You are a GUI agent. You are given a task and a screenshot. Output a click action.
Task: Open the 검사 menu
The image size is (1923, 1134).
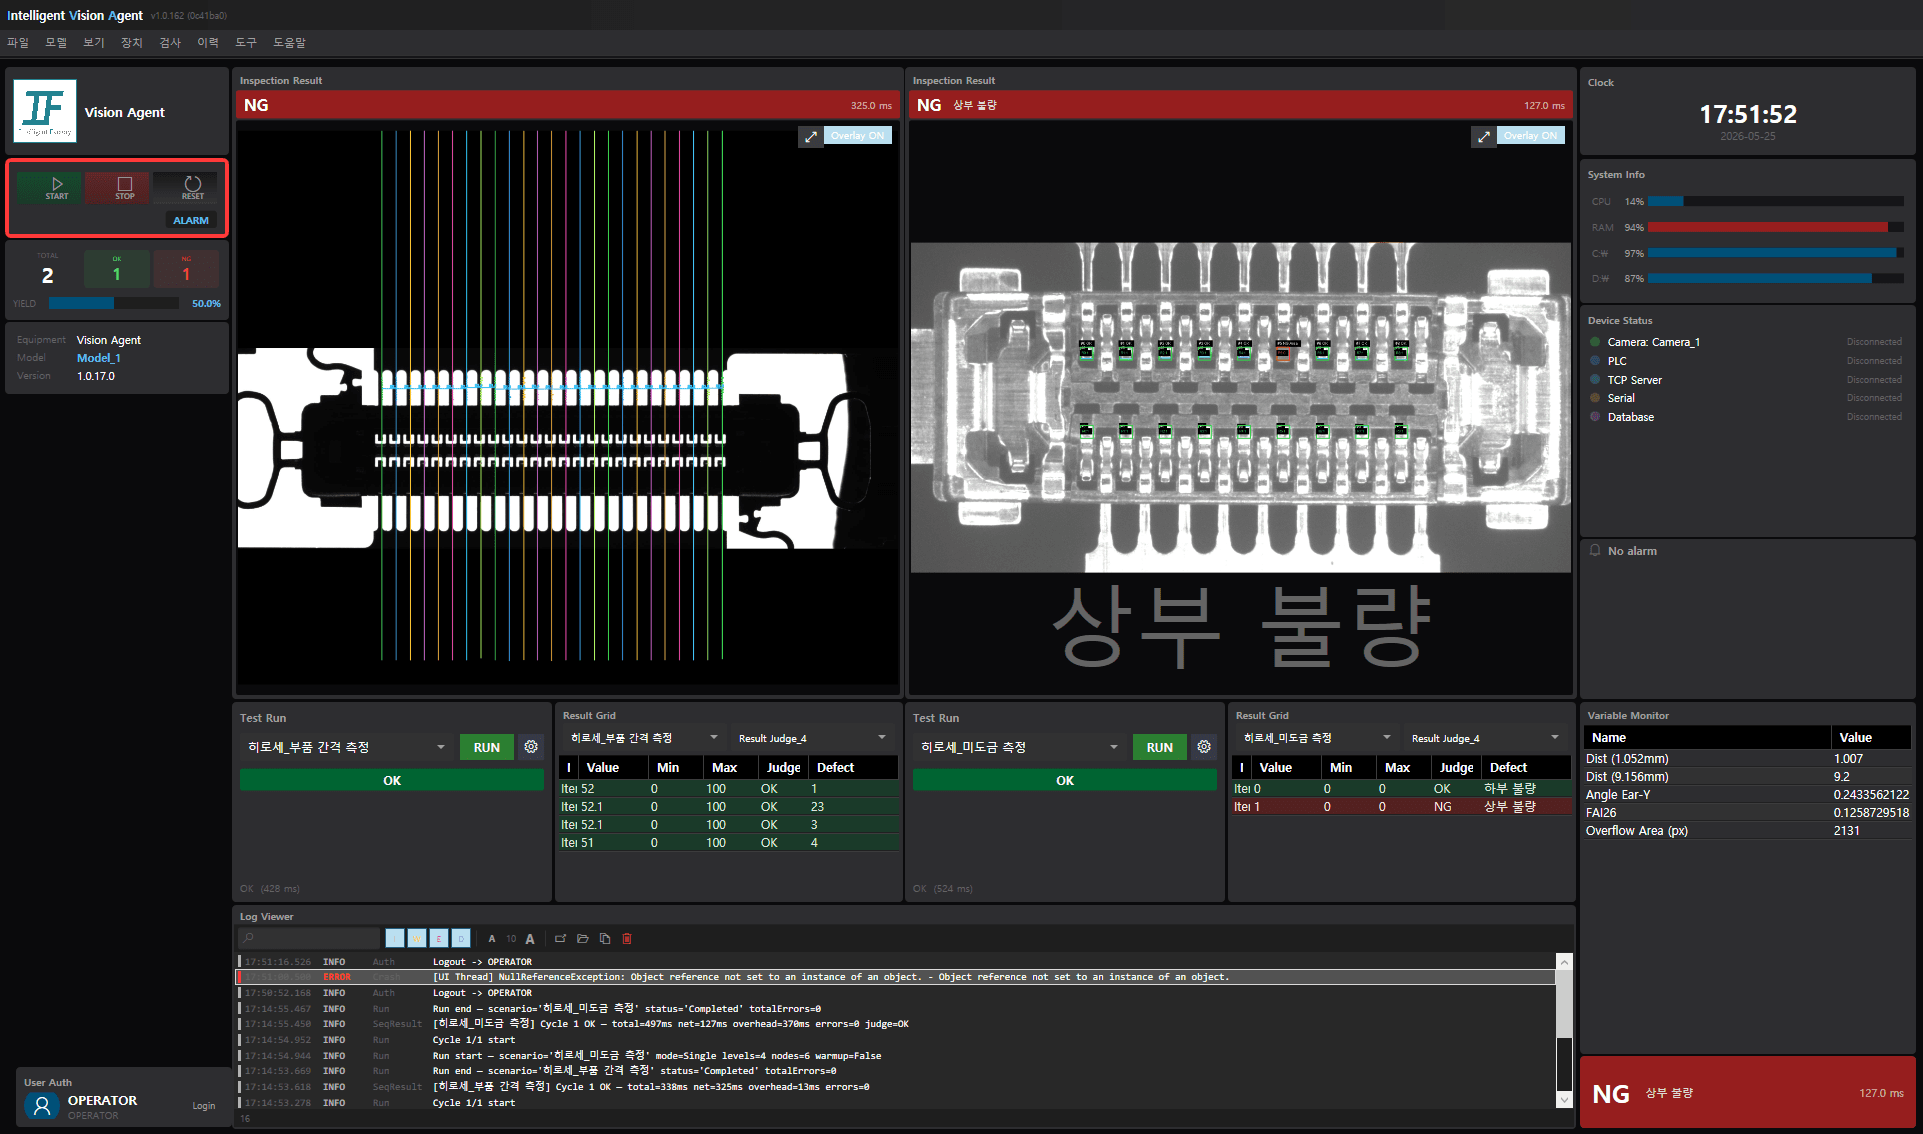tap(170, 42)
